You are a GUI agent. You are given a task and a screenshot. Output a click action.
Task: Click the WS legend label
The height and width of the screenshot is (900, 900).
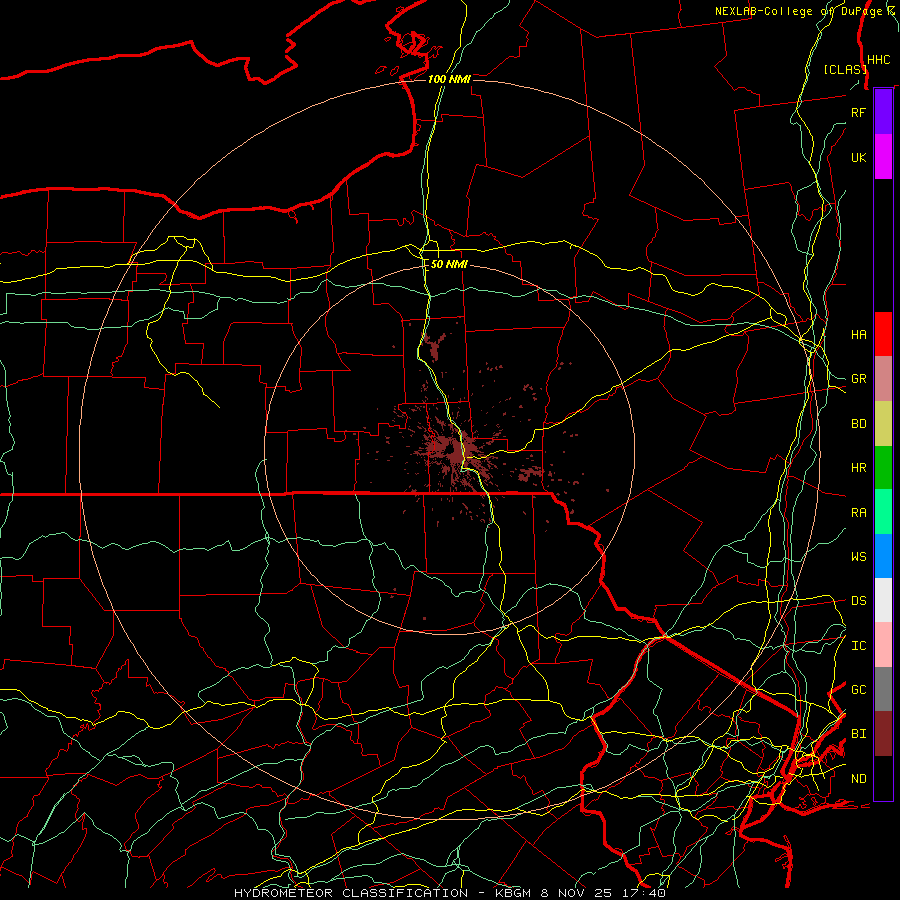pyautogui.click(x=858, y=556)
